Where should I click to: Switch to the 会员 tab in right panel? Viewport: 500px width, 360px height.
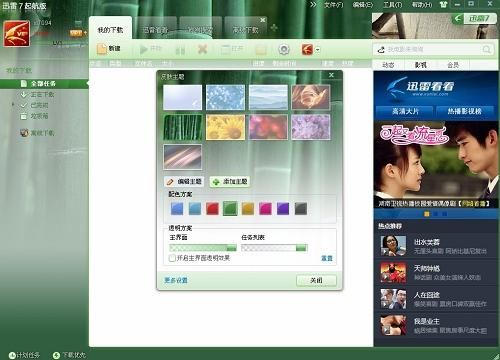point(453,65)
